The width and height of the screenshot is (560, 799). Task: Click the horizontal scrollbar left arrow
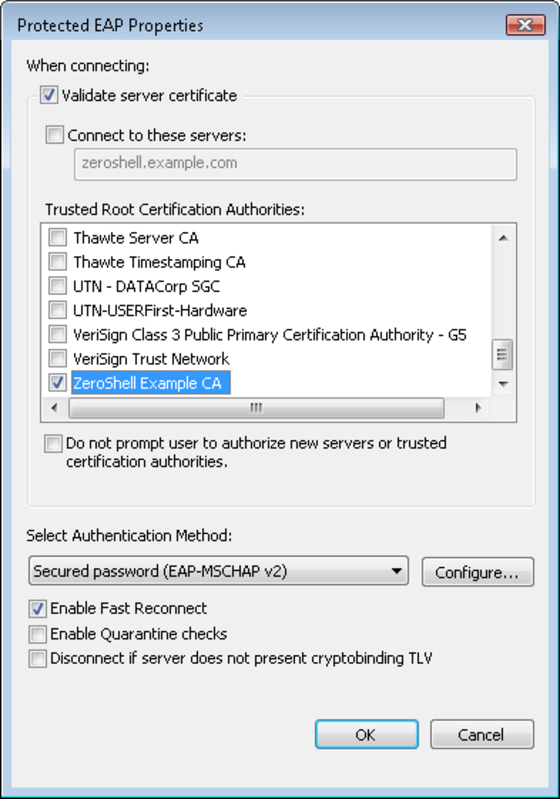55,408
